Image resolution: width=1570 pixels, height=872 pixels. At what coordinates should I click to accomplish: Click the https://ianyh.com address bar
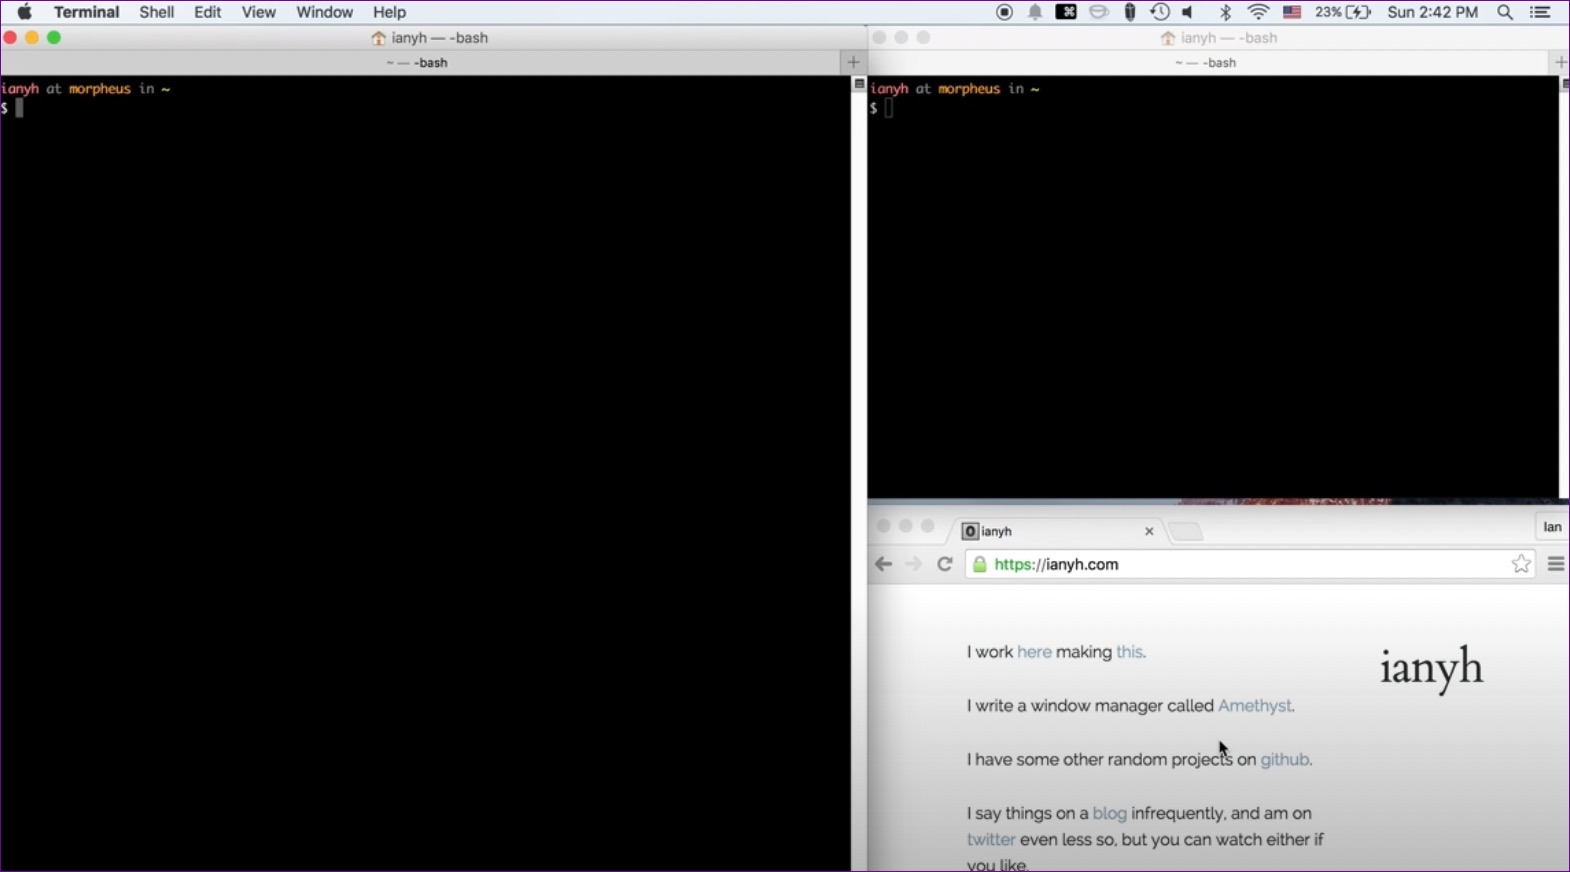[x=1250, y=564]
